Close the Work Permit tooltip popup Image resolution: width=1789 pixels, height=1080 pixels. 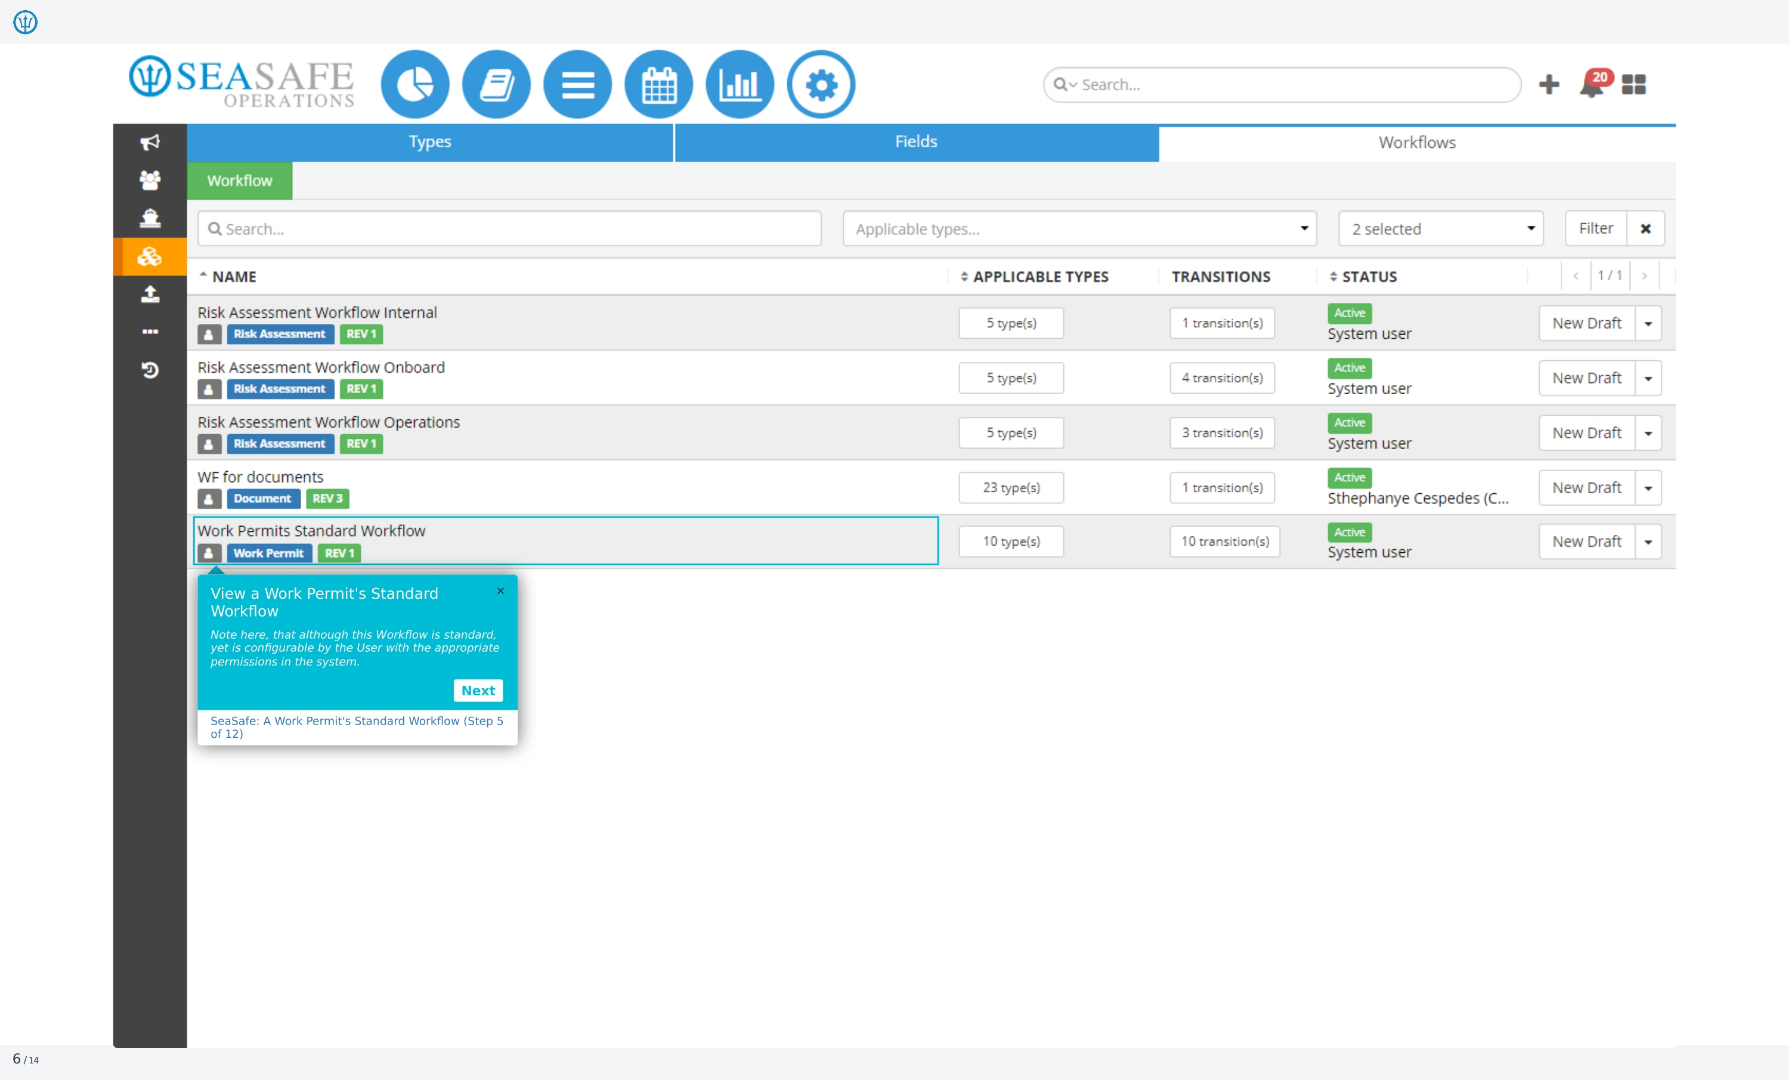501,591
